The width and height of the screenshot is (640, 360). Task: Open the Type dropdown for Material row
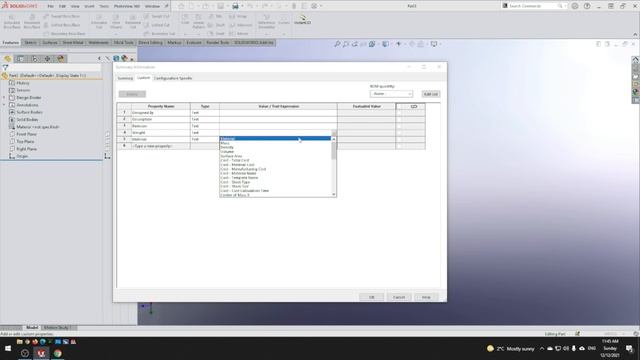tap(204, 139)
